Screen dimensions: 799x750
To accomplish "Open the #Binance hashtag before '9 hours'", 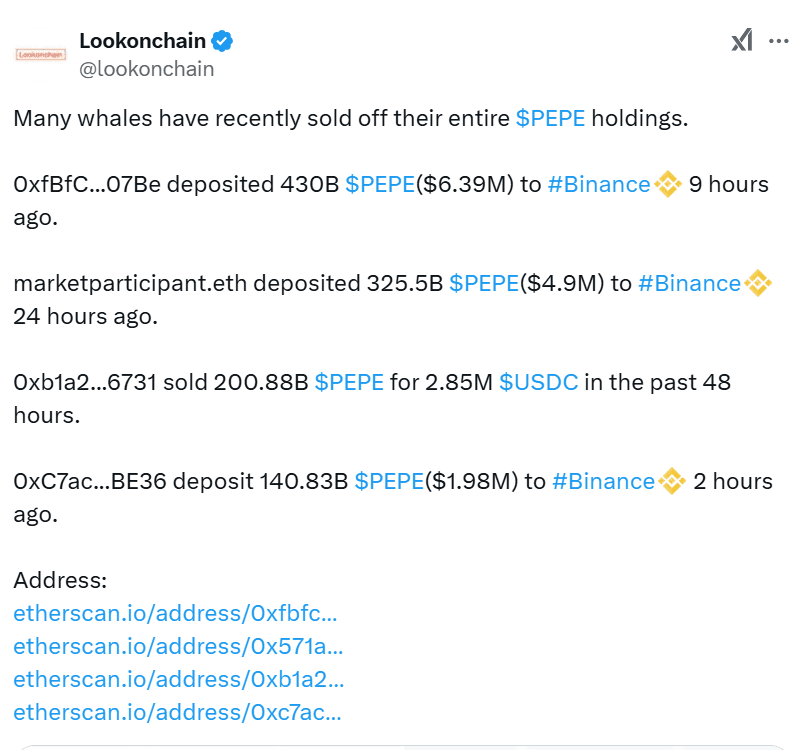I will pyautogui.click(x=599, y=184).
